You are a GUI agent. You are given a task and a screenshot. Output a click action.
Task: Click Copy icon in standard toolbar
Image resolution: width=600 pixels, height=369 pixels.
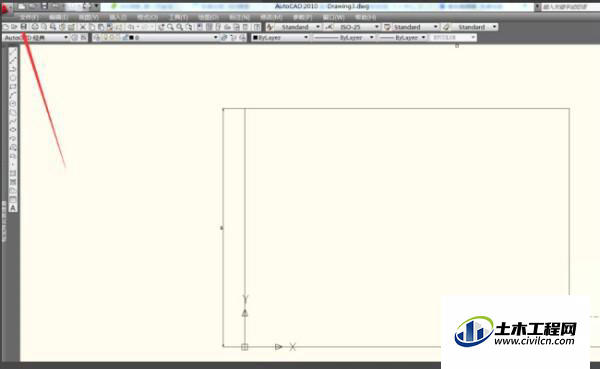(x=92, y=27)
